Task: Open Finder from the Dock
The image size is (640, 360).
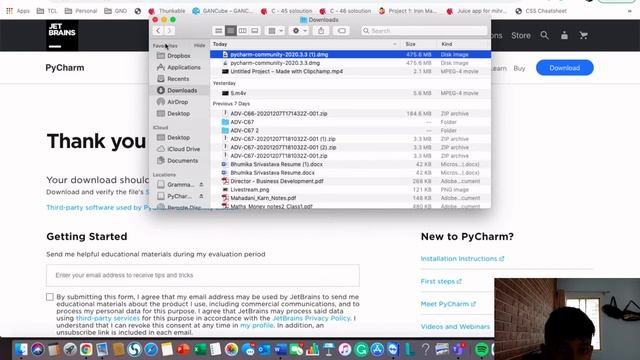Action: (x=21, y=349)
